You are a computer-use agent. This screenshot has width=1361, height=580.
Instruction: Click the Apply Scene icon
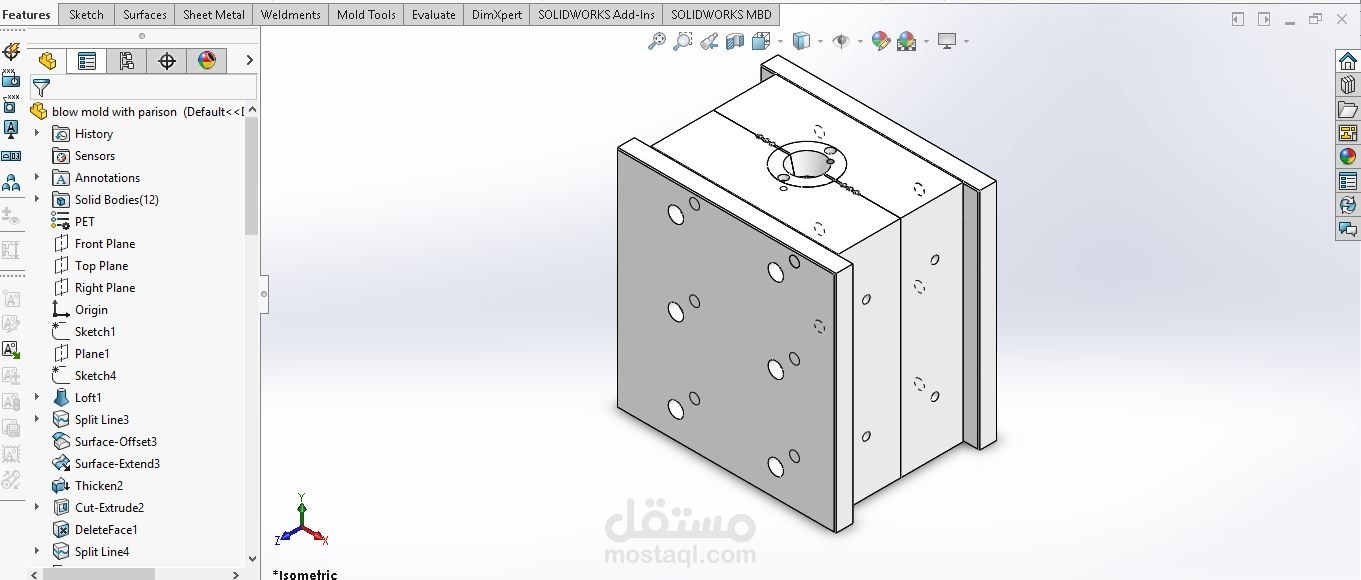[x=907, y=41]
